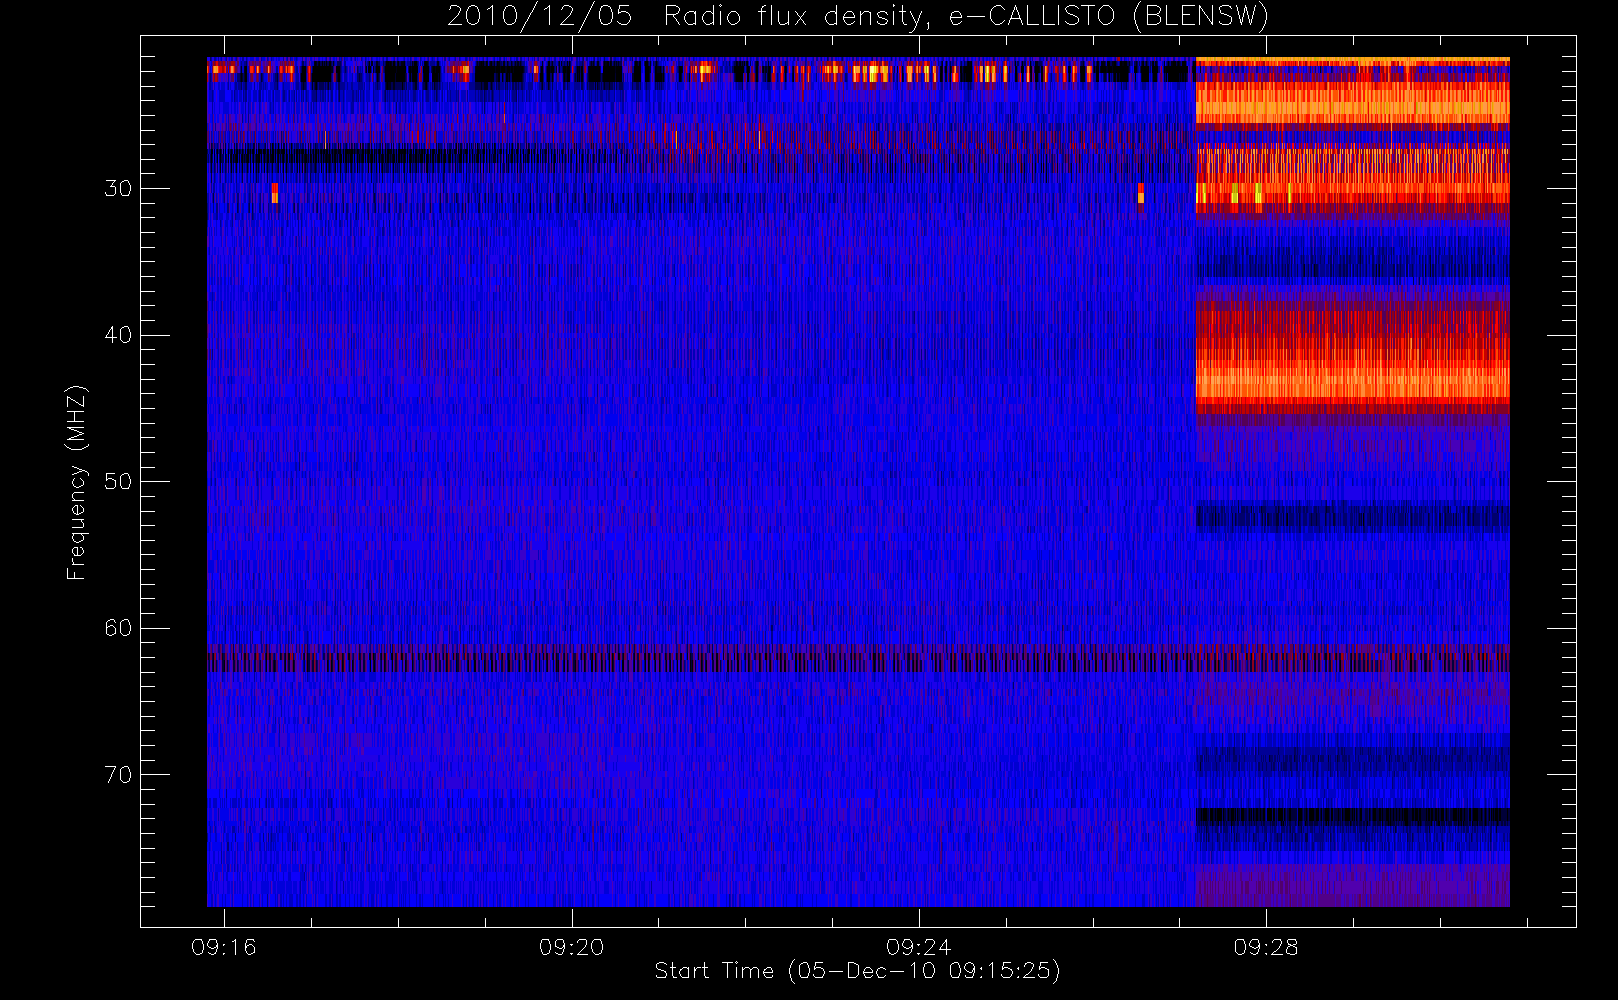The image size is (1618, 1000).
Task: Click the plot title "2010/12/05 Radio flux density, e-CALLISTO (BLENSW)"
Action: [858, 16]
